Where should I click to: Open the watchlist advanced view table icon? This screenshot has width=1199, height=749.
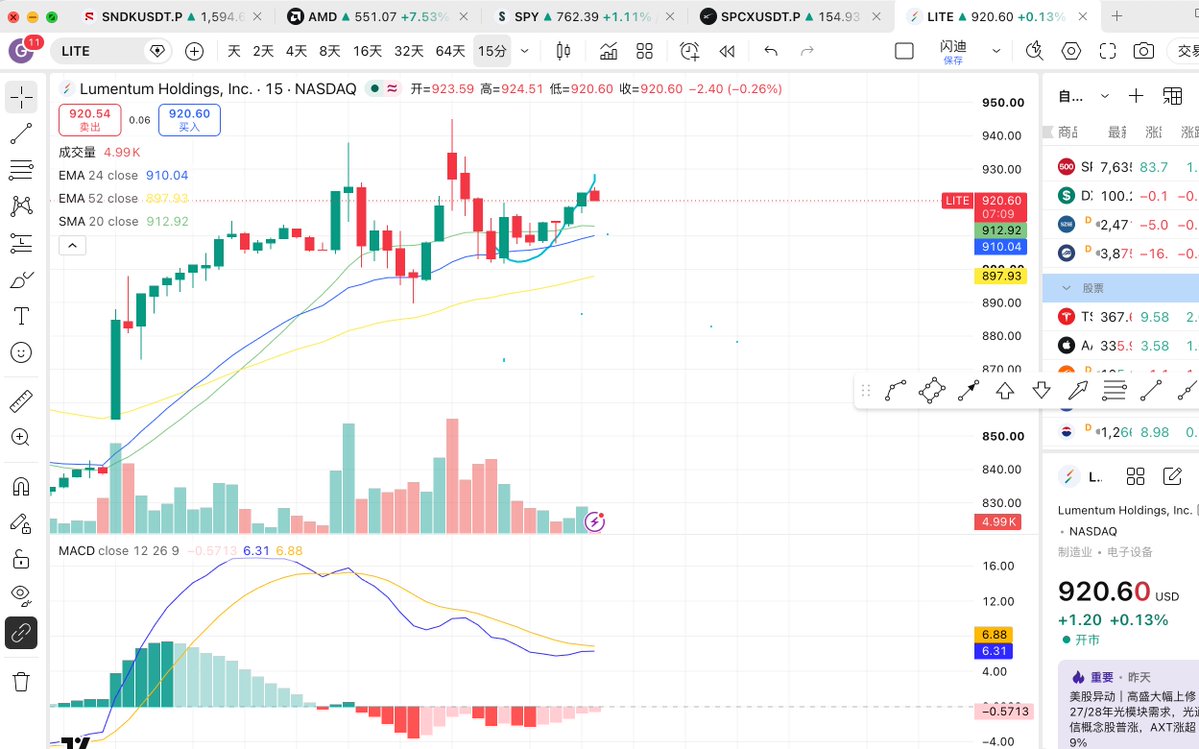click(1172, 96)
